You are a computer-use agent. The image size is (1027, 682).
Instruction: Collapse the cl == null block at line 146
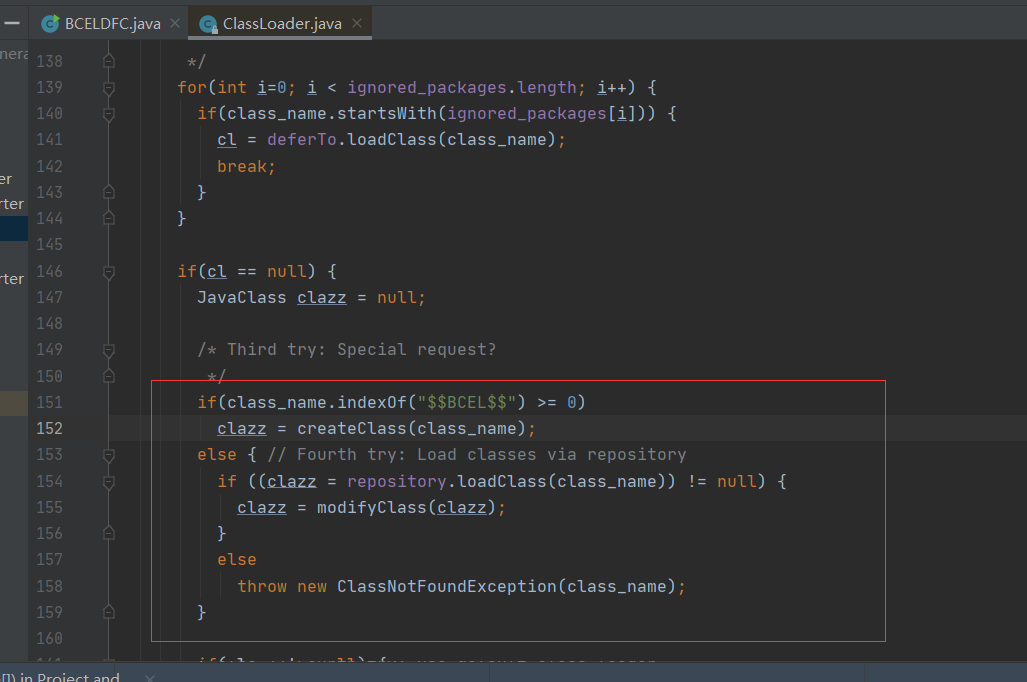pos(109,272)
